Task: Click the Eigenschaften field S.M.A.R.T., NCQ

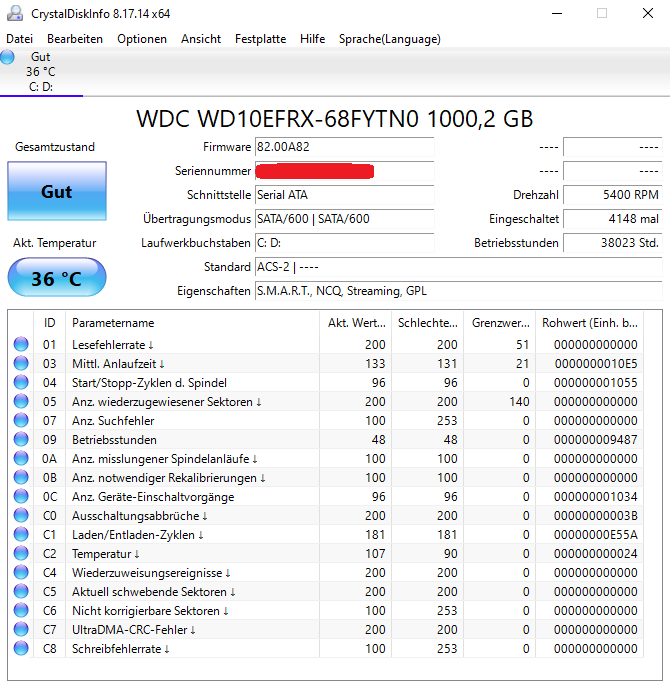Action: 459,291
